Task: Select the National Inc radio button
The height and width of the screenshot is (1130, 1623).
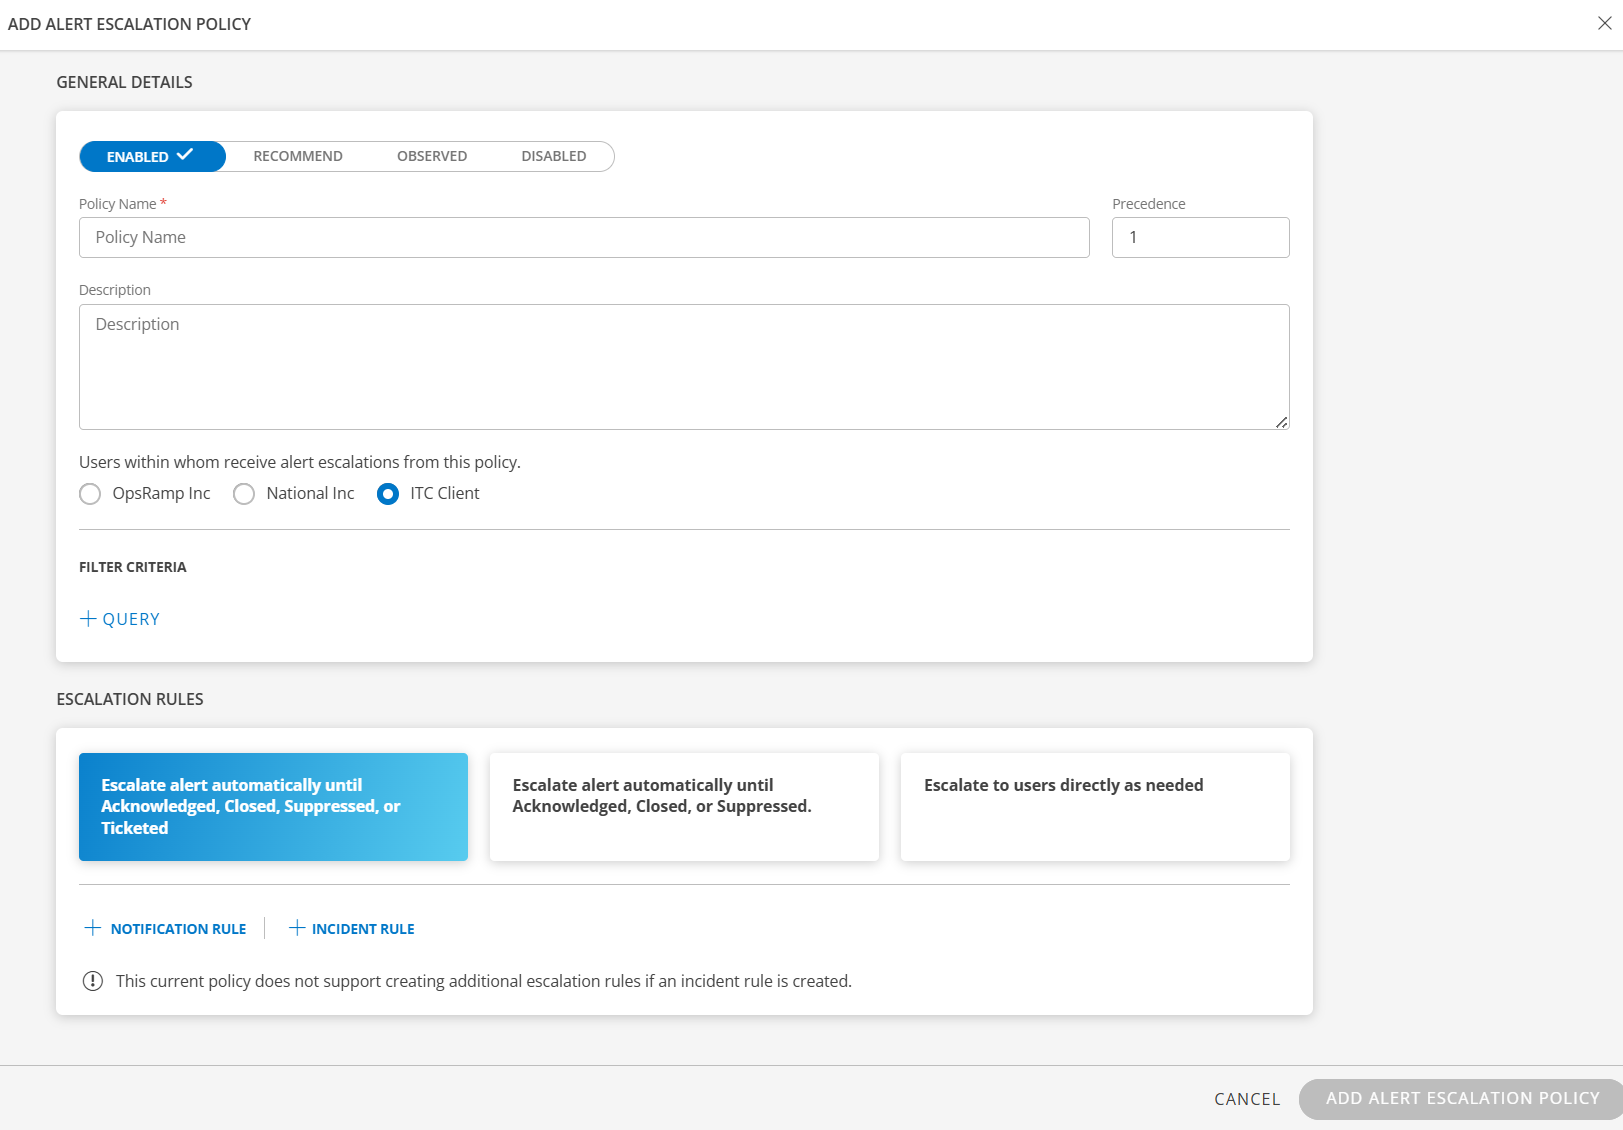Action: point(244,494)
